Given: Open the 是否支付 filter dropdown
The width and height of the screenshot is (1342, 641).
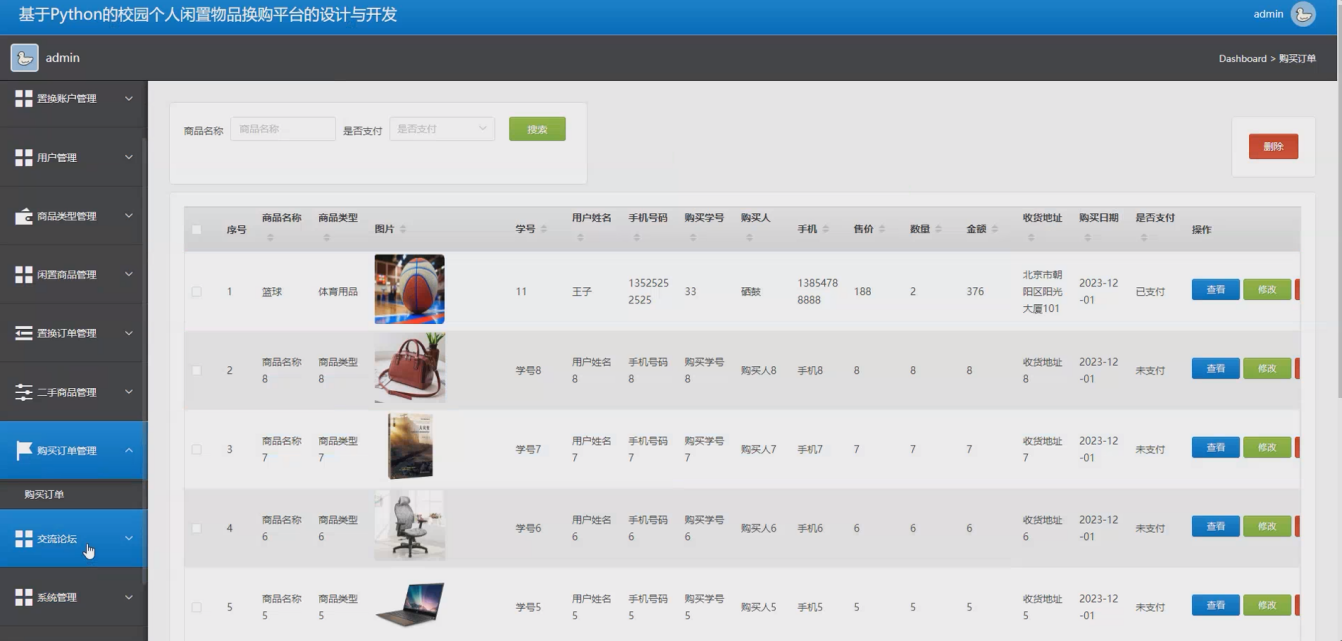Looking at the screenshot, I should coord(442,129).
